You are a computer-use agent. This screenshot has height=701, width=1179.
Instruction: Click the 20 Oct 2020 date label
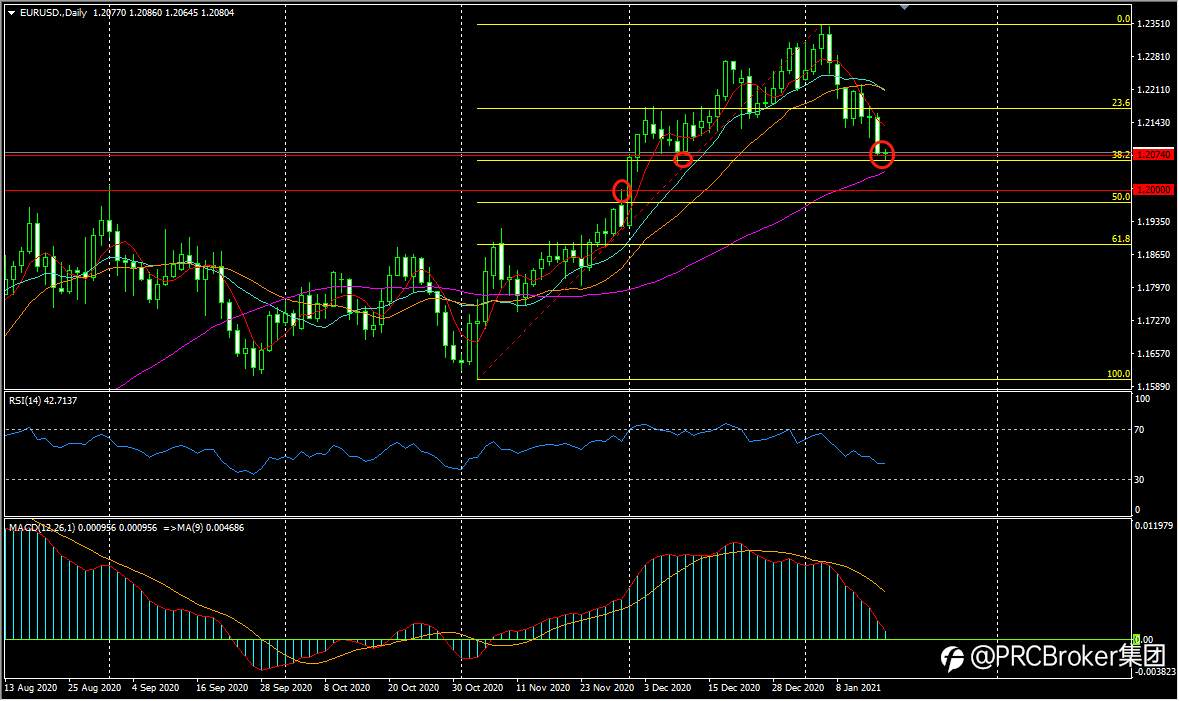(x=414, y=688)
